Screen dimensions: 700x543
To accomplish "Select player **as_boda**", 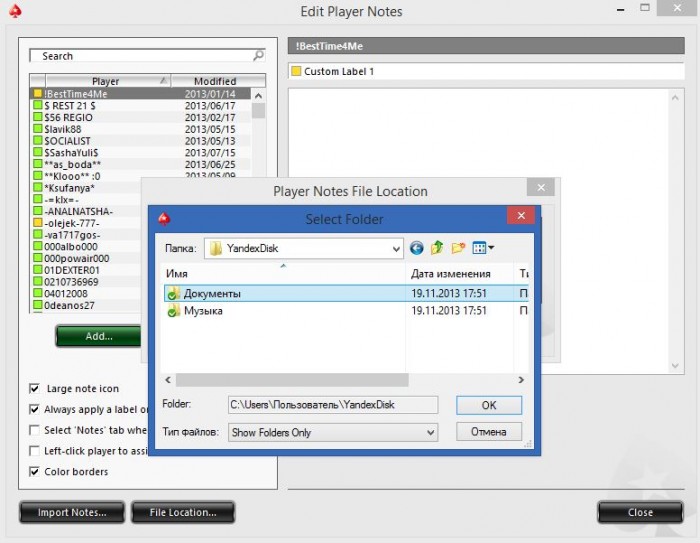I will pos(141,164).
